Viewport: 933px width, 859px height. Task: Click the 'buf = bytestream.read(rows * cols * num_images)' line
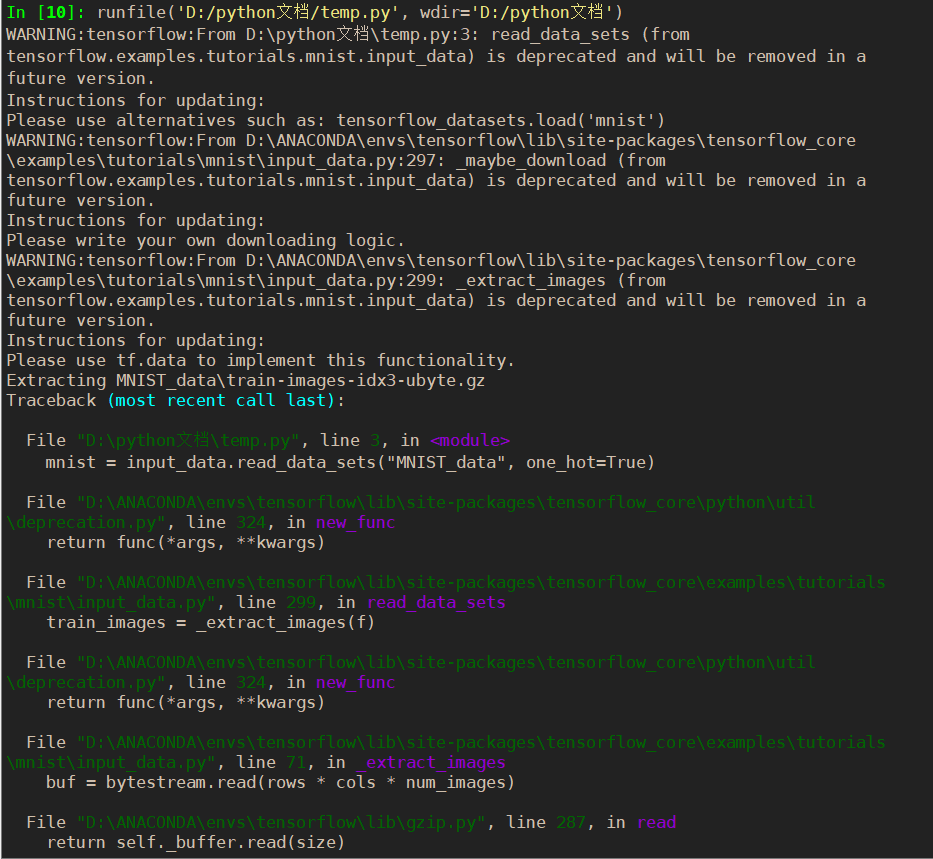[280, 783]
